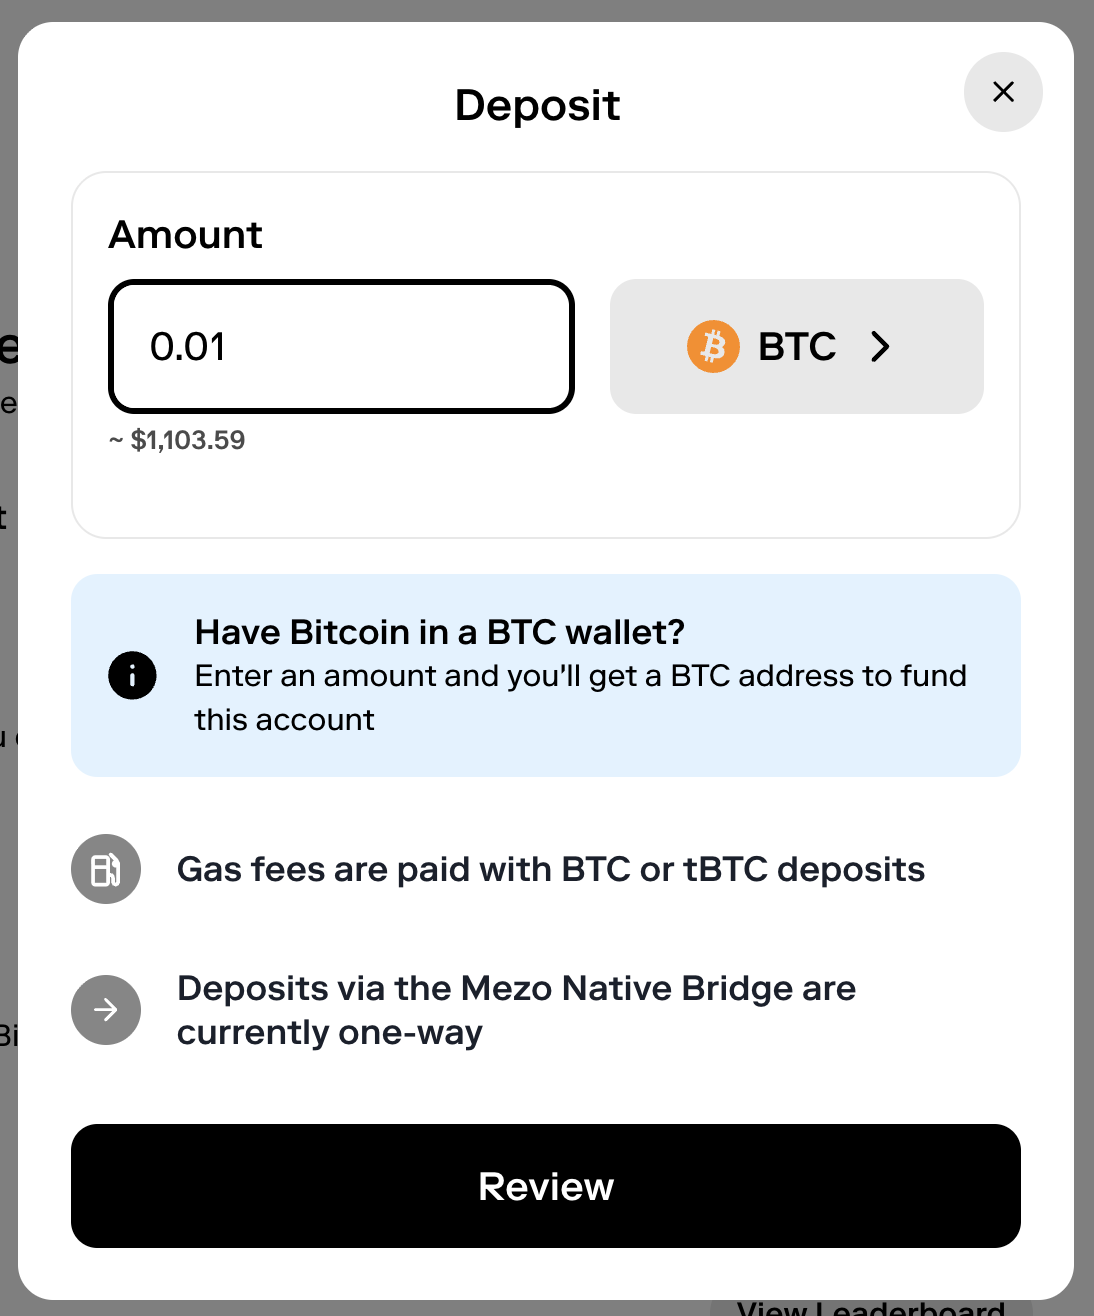Click the black info circle icon

[x=132, y=675]
